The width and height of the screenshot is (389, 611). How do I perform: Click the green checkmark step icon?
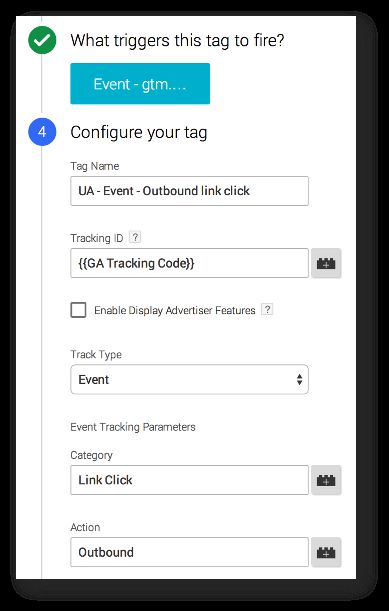pyautogui.click(x=42, y=40)
